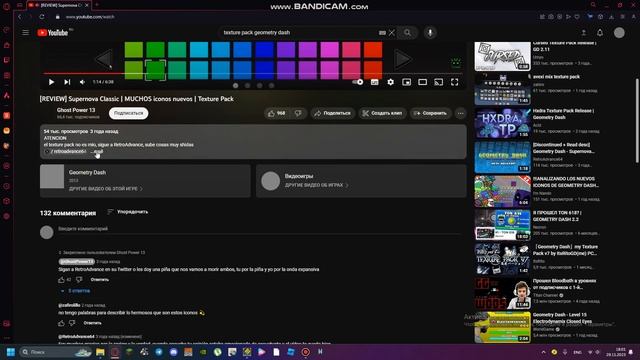This screenshot has height=360, width=640.
Task: Clear the search query with X
Action: coord(392,32)
